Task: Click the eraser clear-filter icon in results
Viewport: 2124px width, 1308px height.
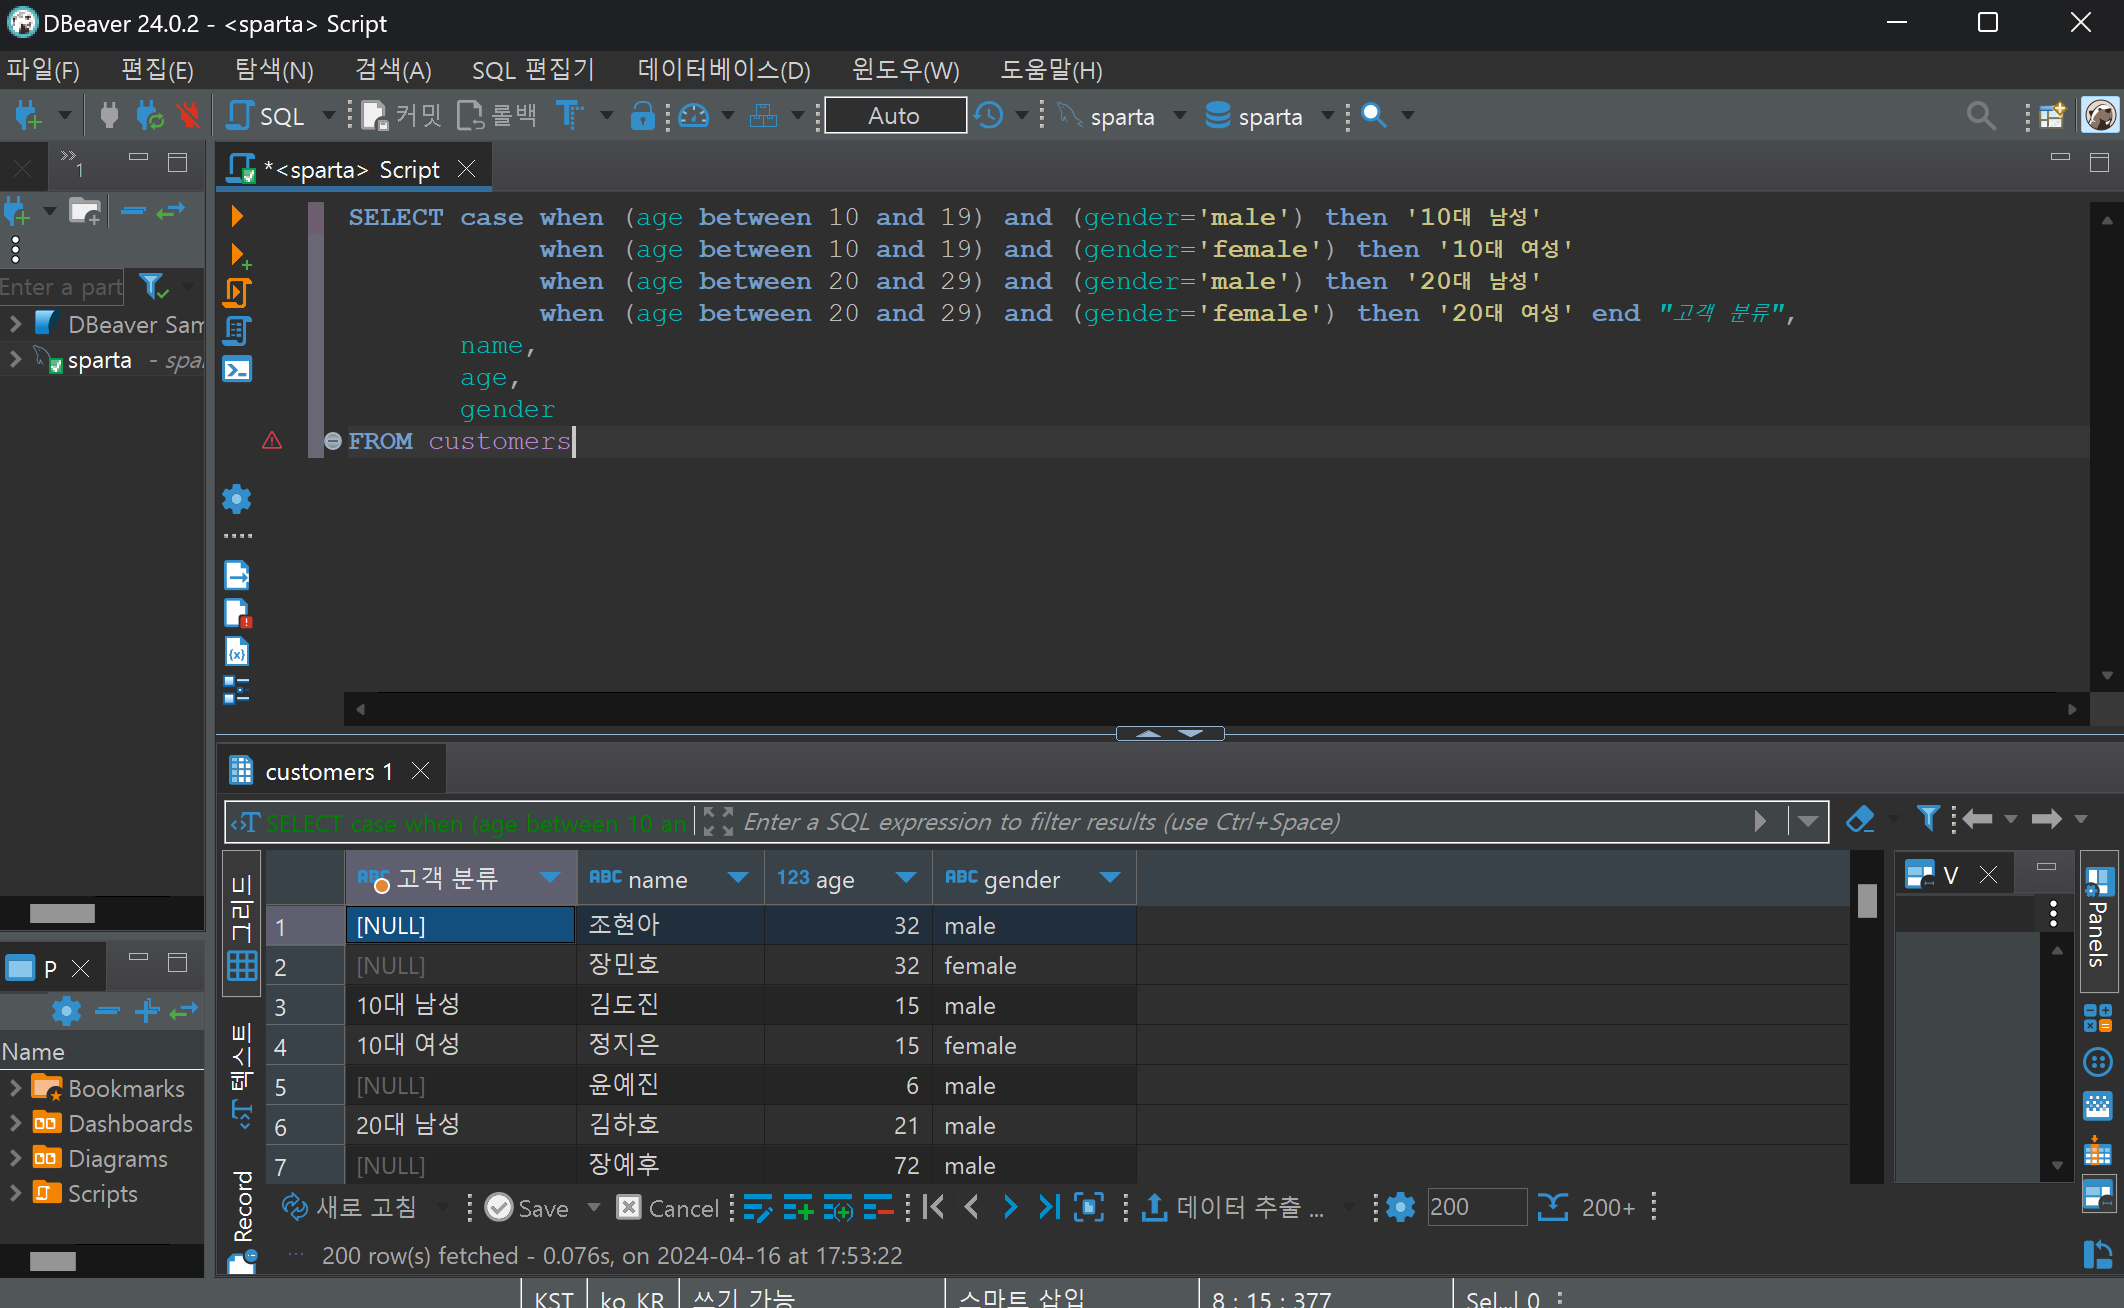Action: click(1859, 820)
